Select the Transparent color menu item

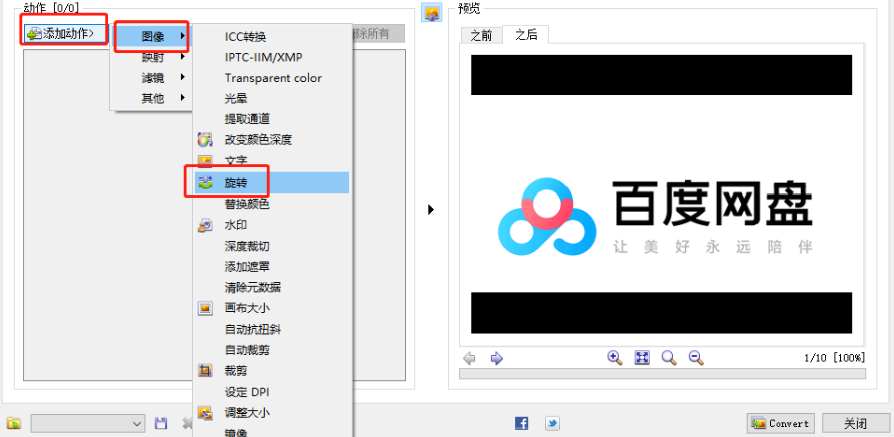[x=273, y=78]
